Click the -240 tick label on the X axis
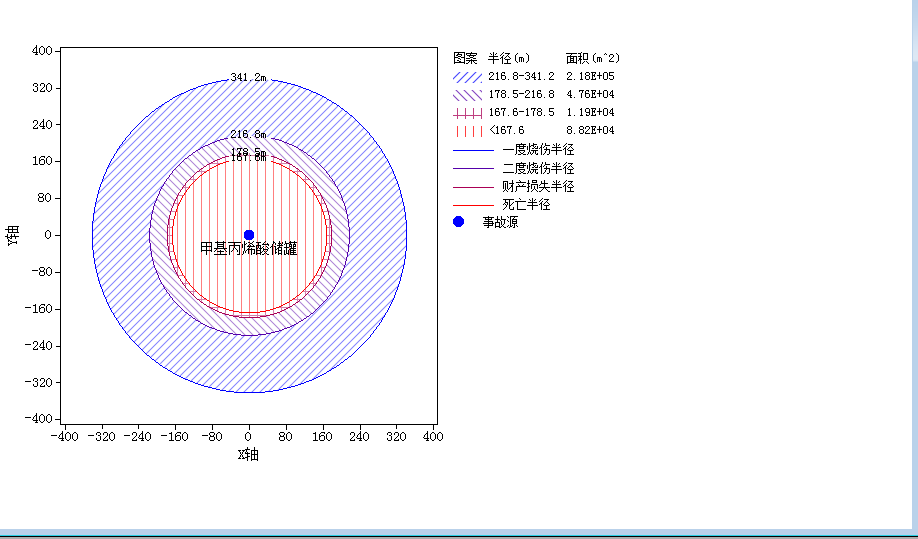The height and width of the screenshot is (539, 918). [138, 437]
